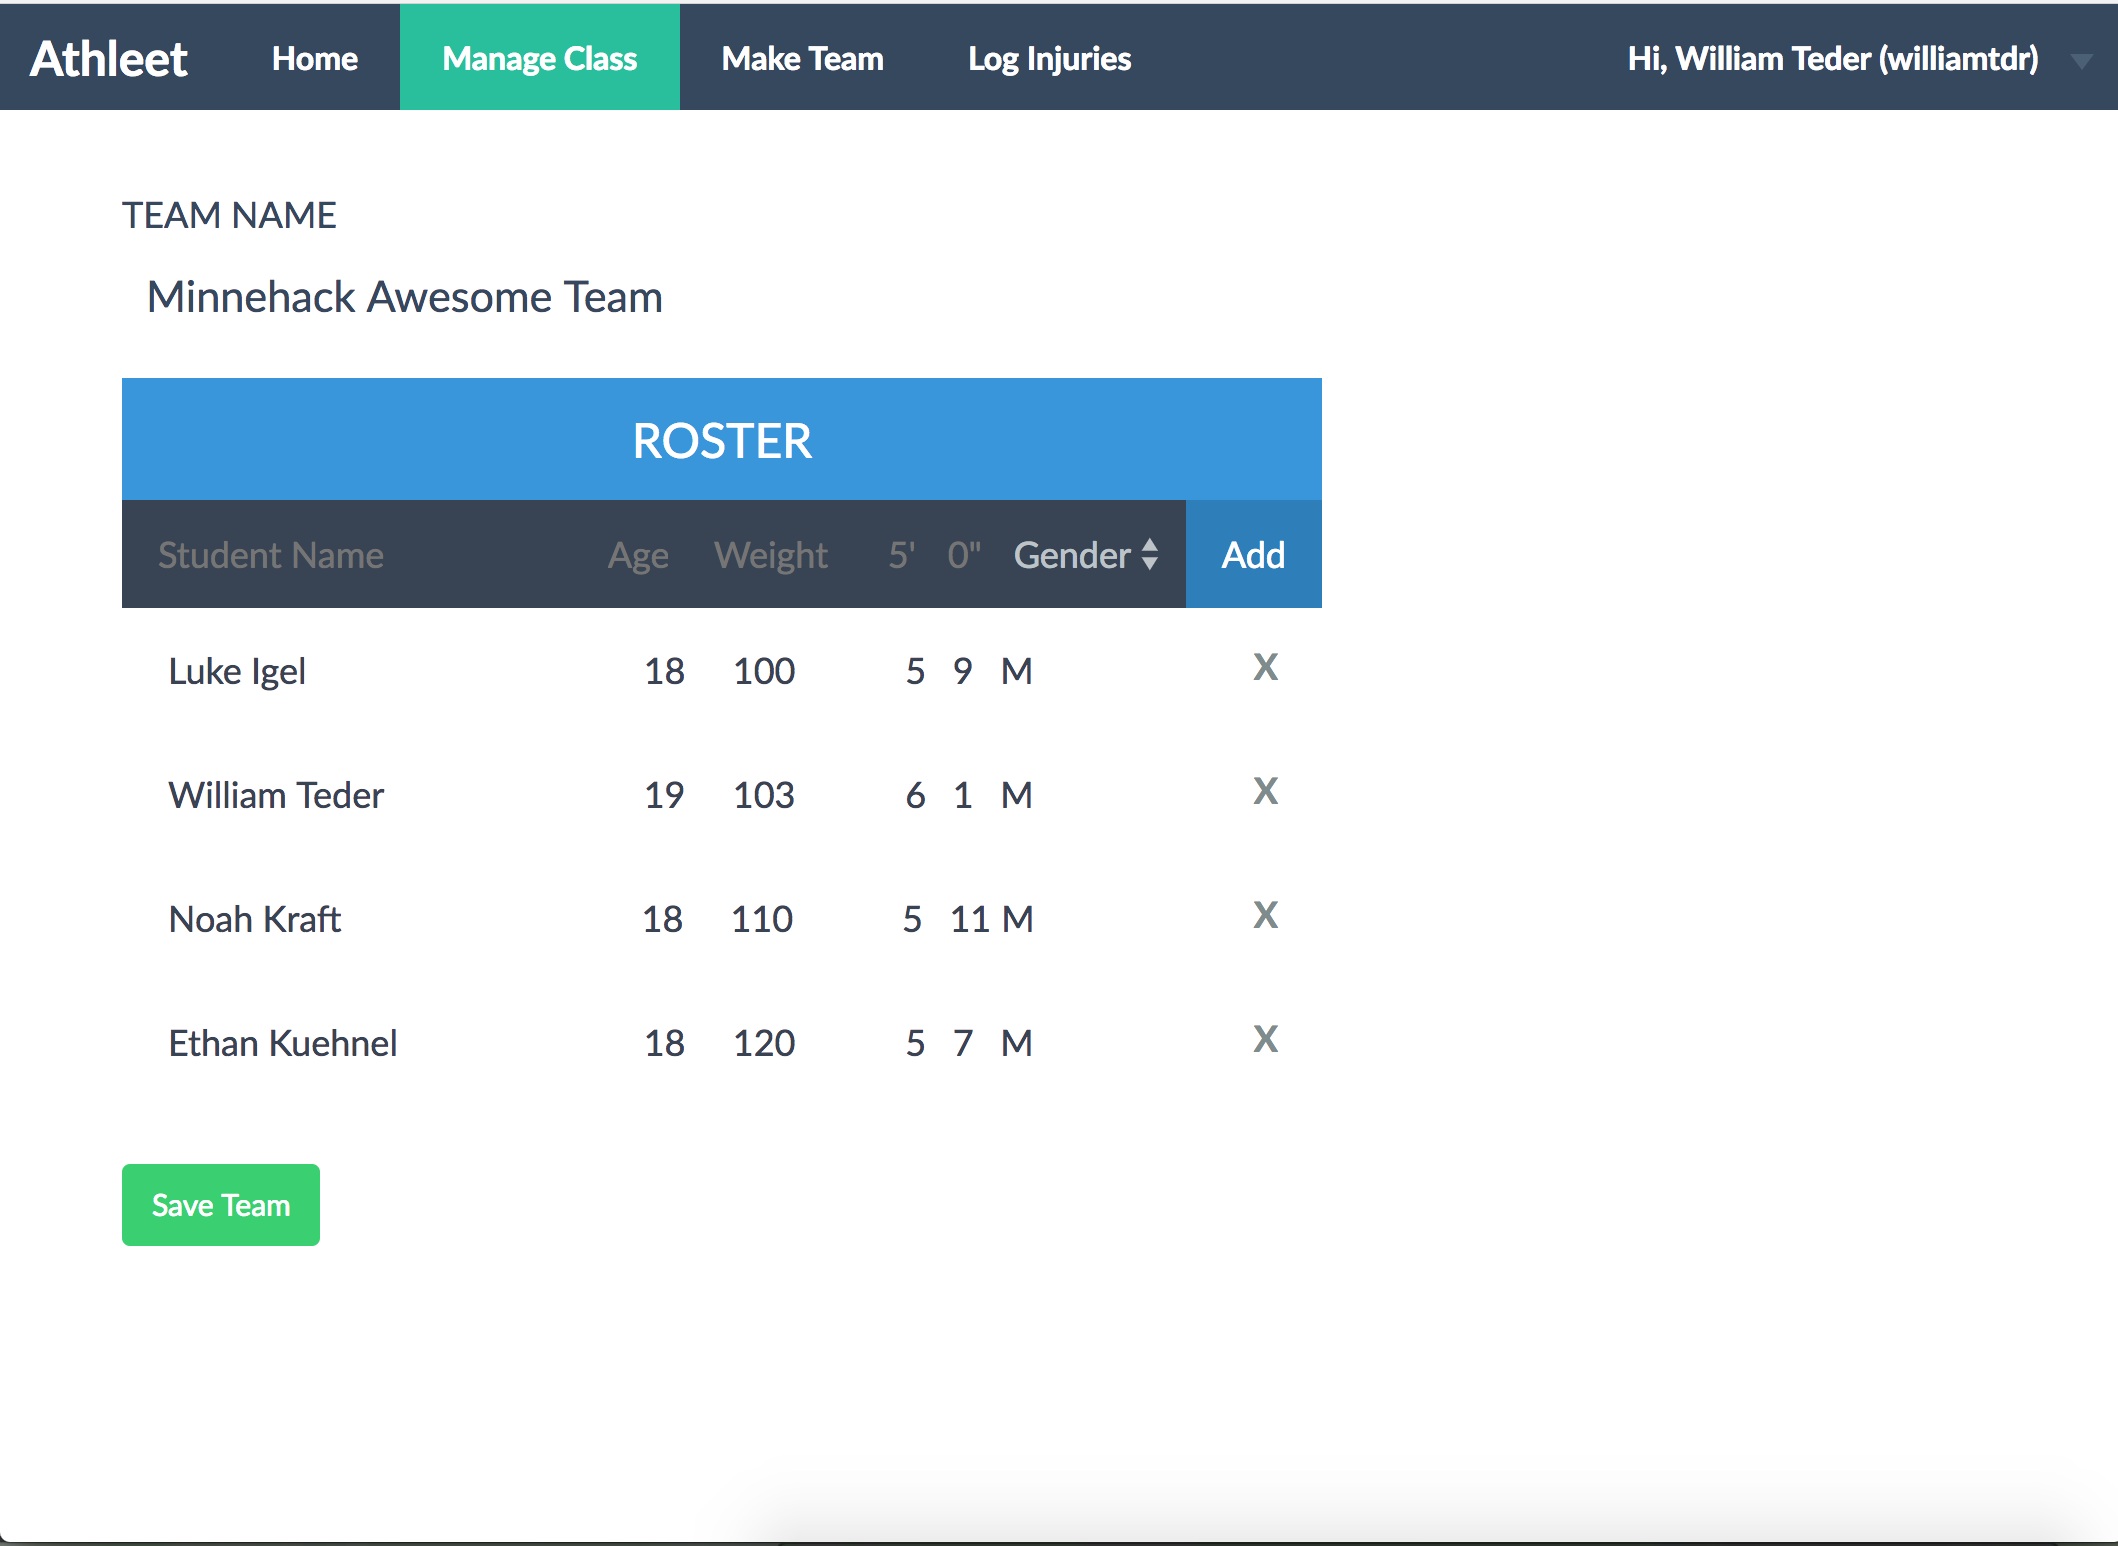The image size is (2118, 1546).
Task: Expand the user account menu arrow
Action: 2081,61
